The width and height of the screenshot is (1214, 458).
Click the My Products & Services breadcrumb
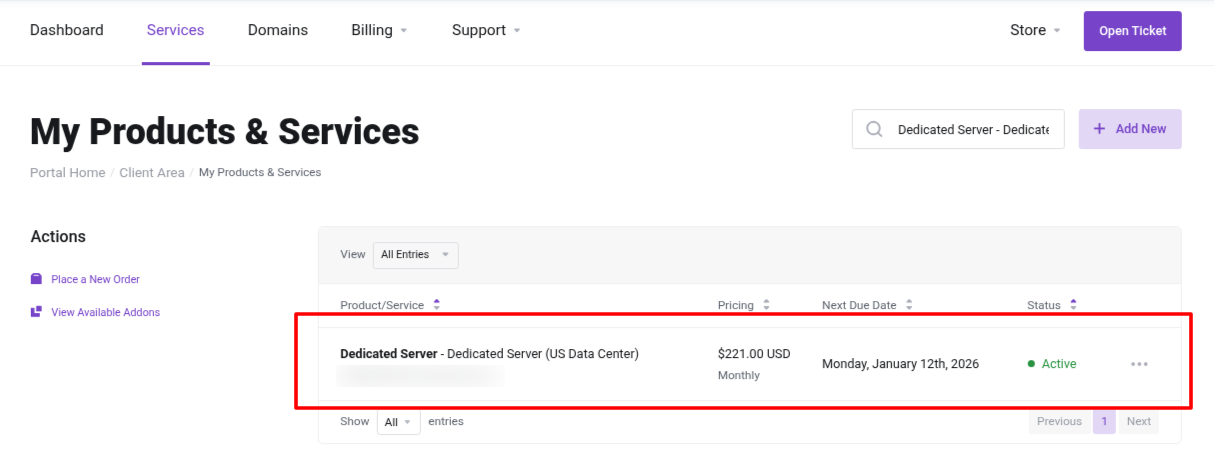click(260, 173)
